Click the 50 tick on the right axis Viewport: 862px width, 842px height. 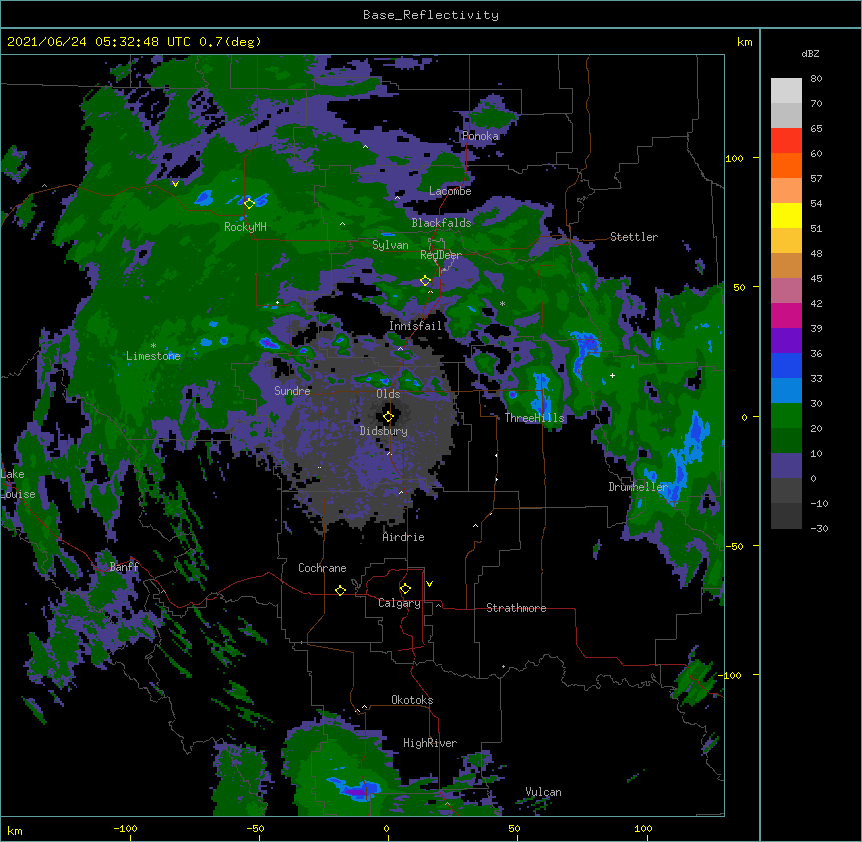pyautogui.click(x=739, y=287)
